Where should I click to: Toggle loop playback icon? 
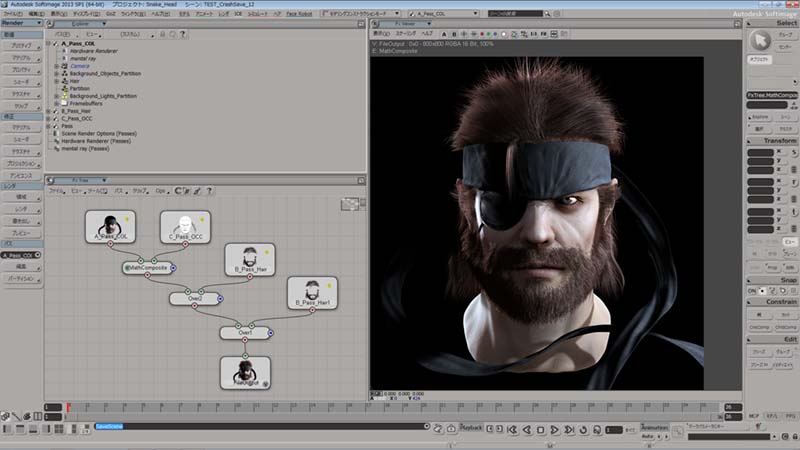(583, 430)
